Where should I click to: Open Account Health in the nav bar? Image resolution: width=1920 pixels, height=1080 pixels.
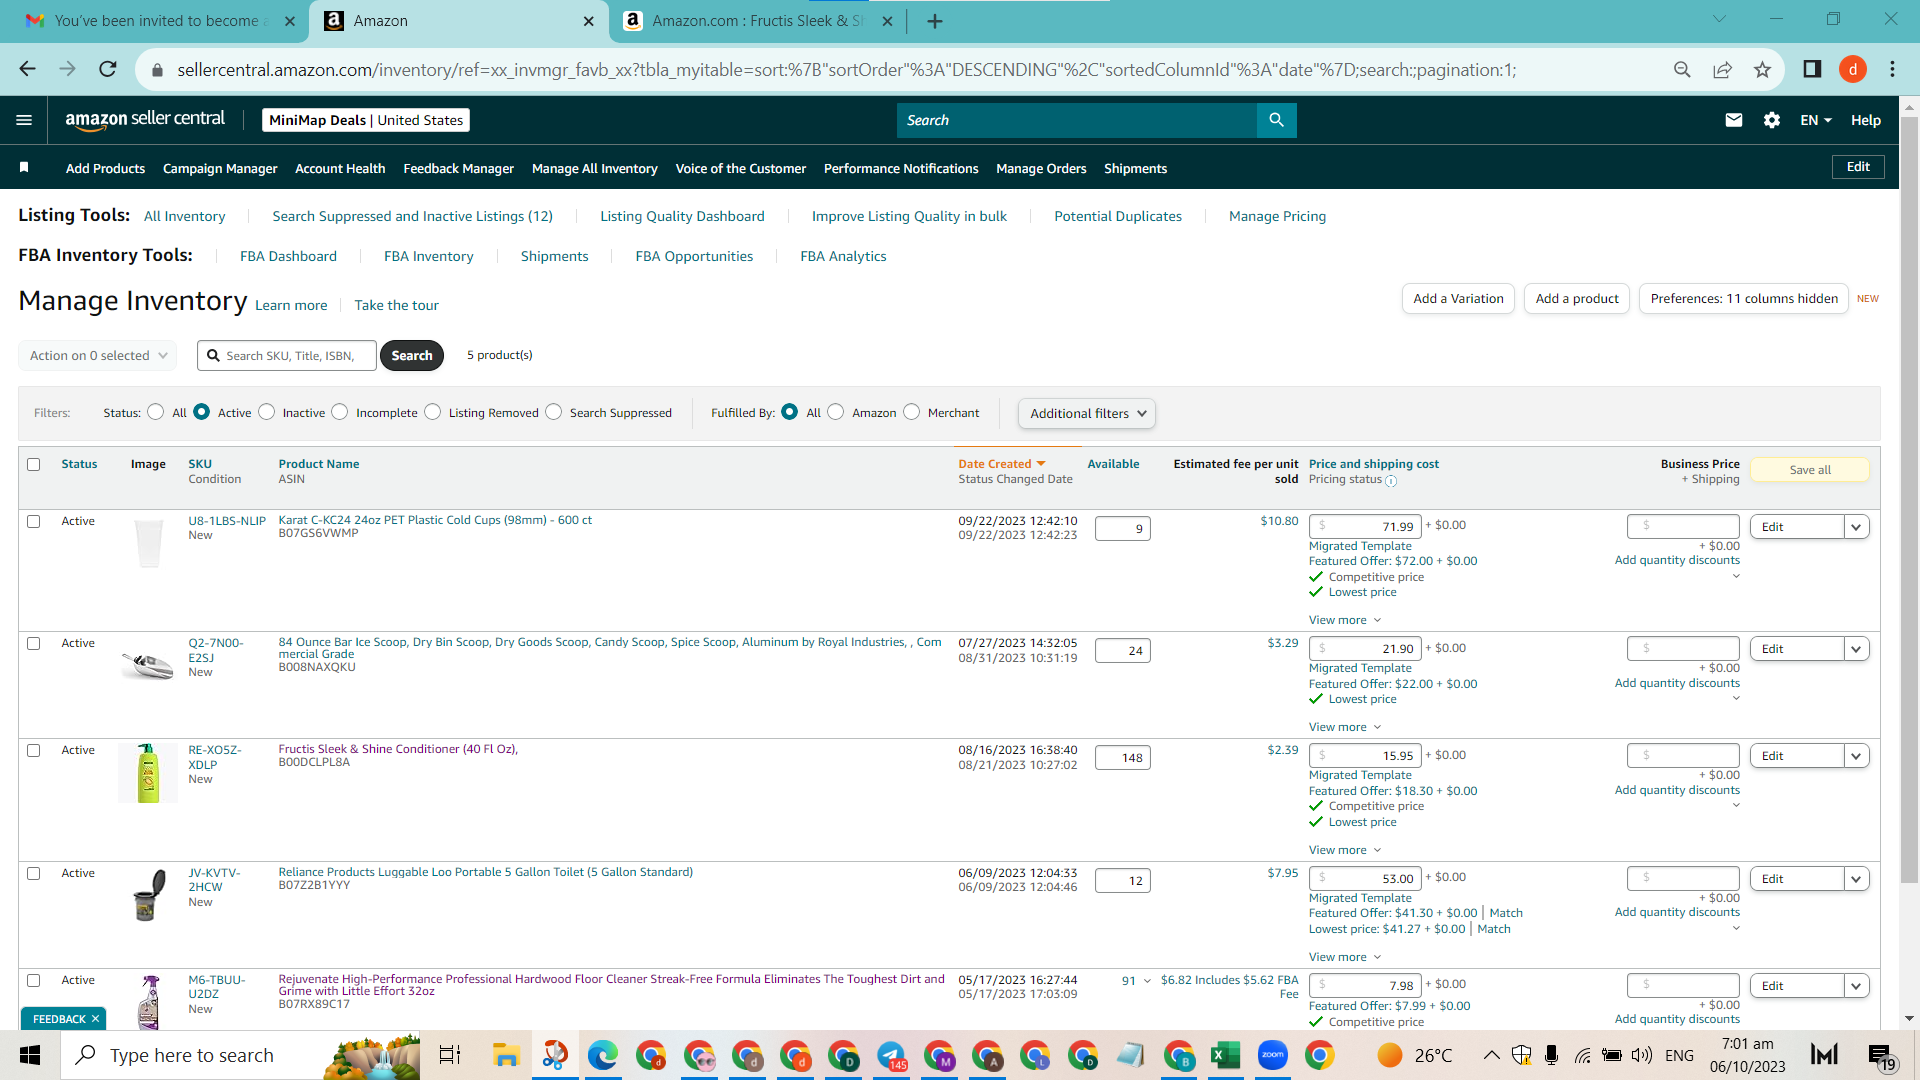[340, 168]
